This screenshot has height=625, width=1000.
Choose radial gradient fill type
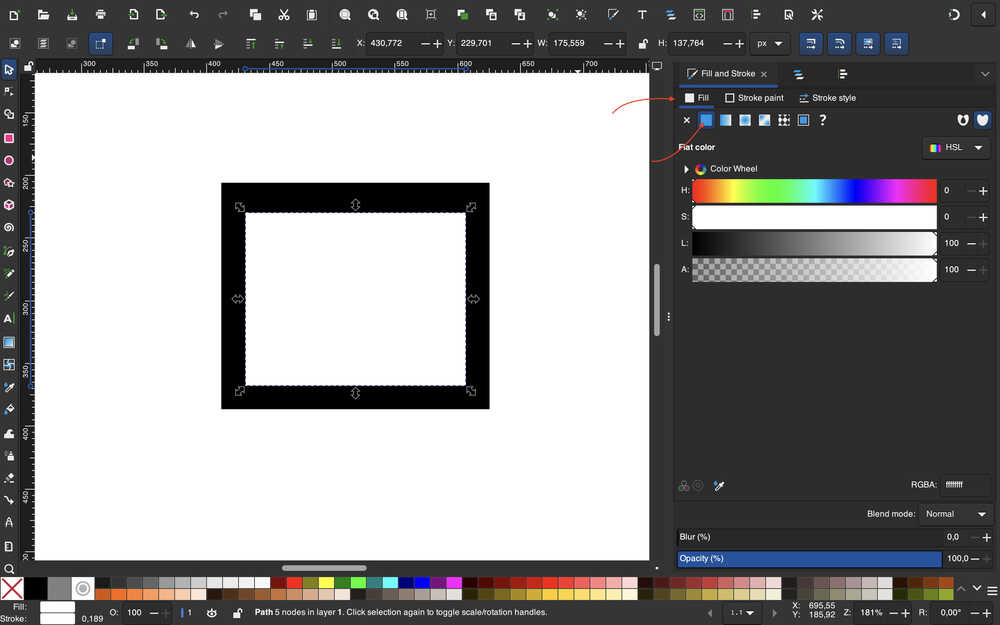point(745,120)
